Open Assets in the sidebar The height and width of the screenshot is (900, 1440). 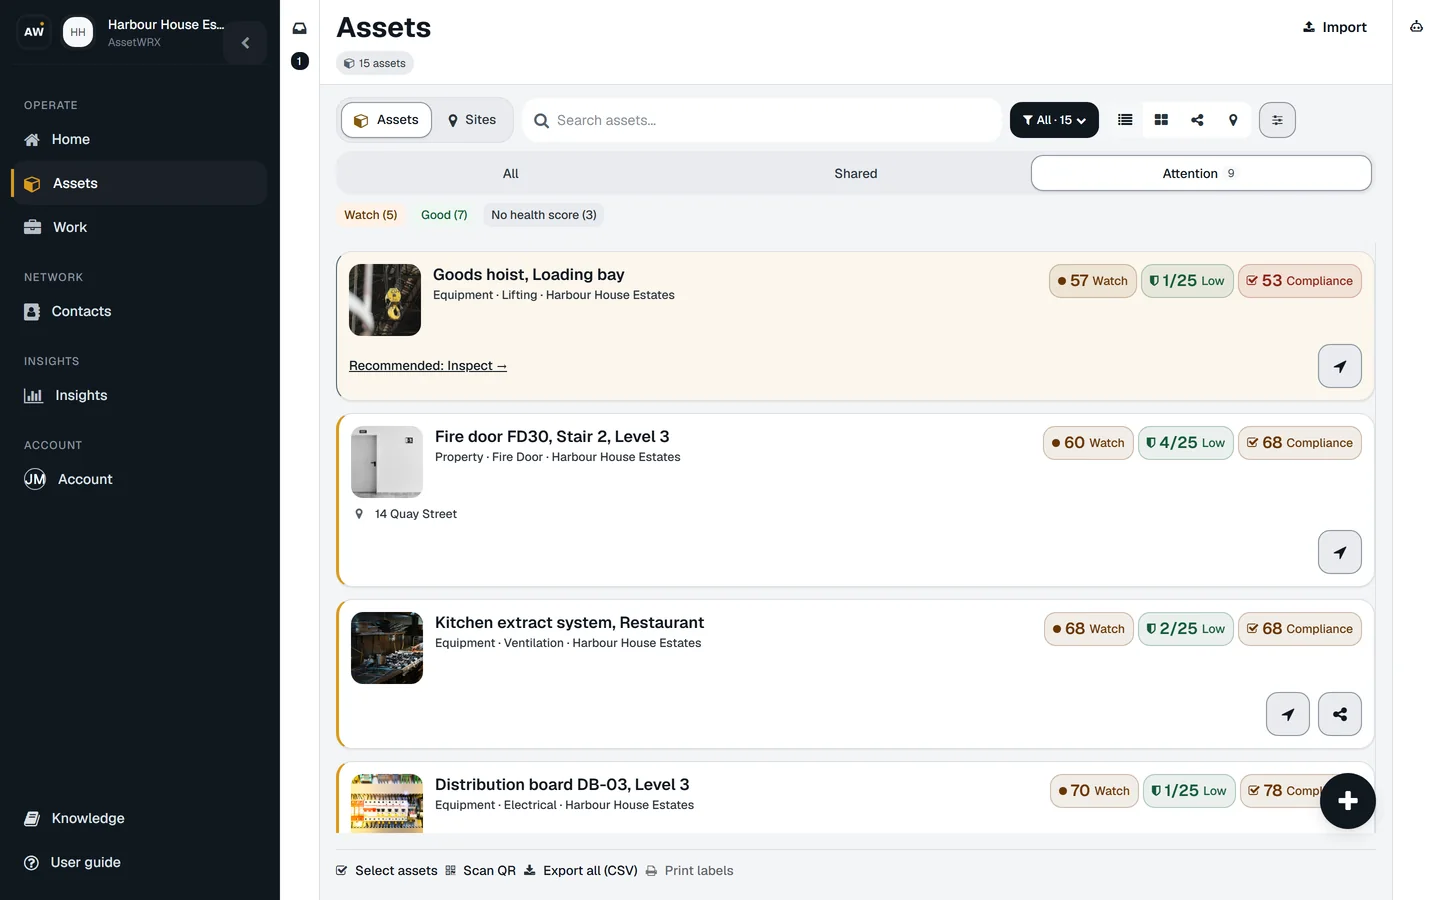click(140, 183)
